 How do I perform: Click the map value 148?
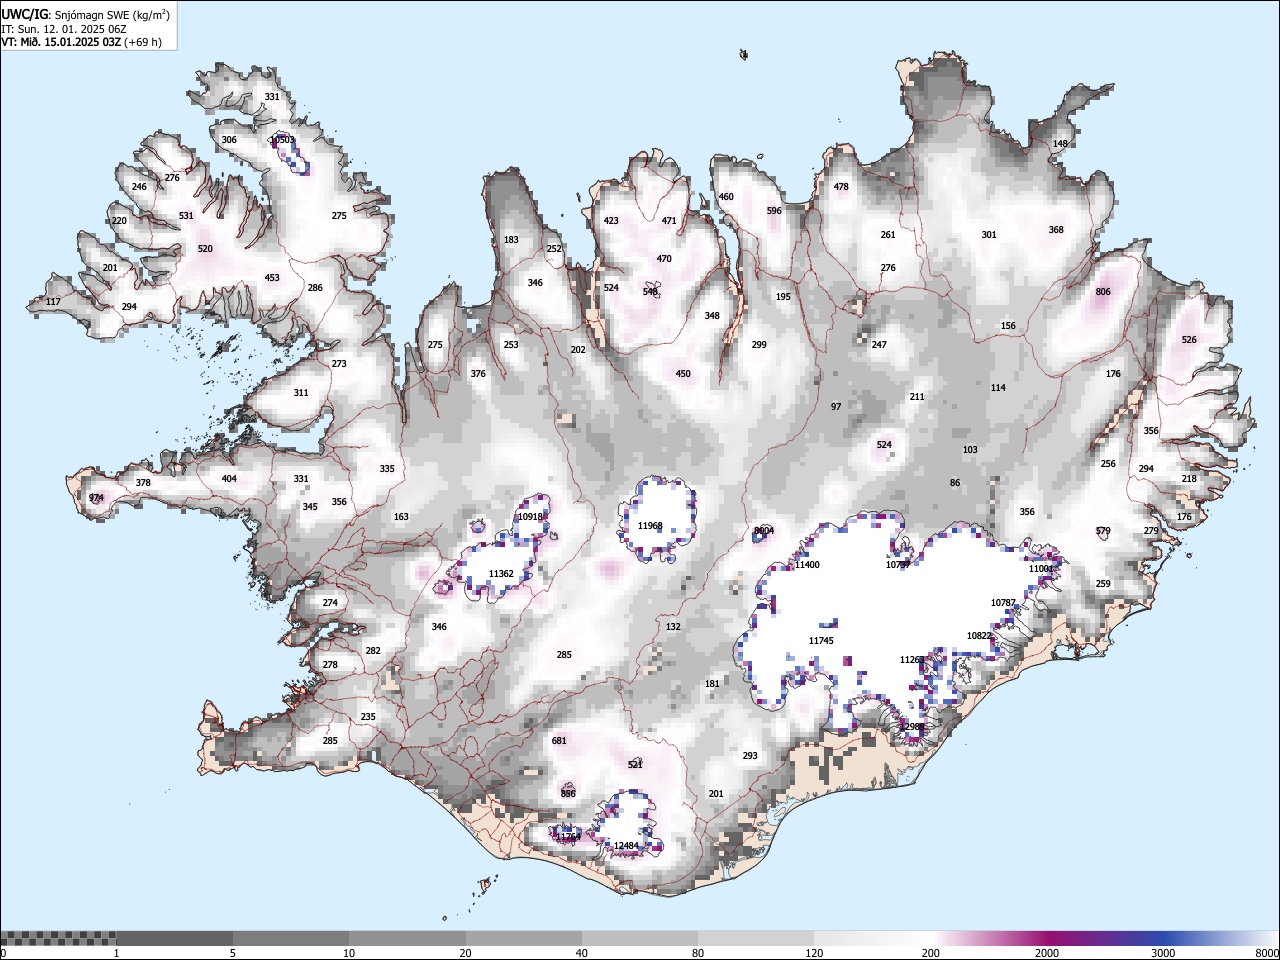(1060, 144)
